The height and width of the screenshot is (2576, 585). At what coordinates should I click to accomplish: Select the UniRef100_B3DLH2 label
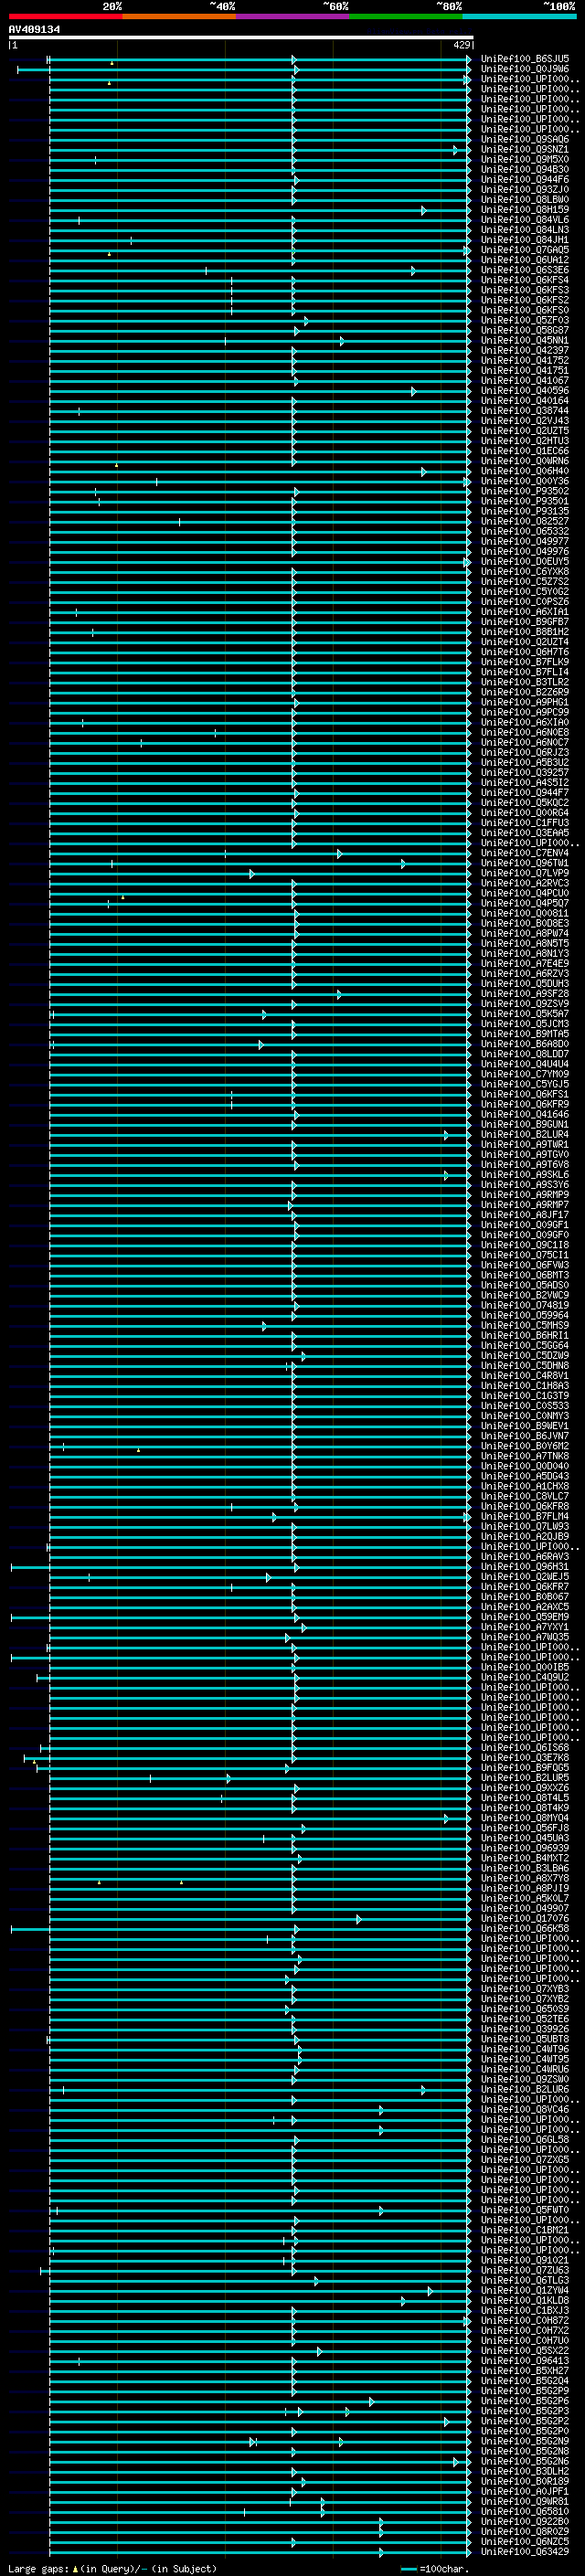coord(525,2471)
